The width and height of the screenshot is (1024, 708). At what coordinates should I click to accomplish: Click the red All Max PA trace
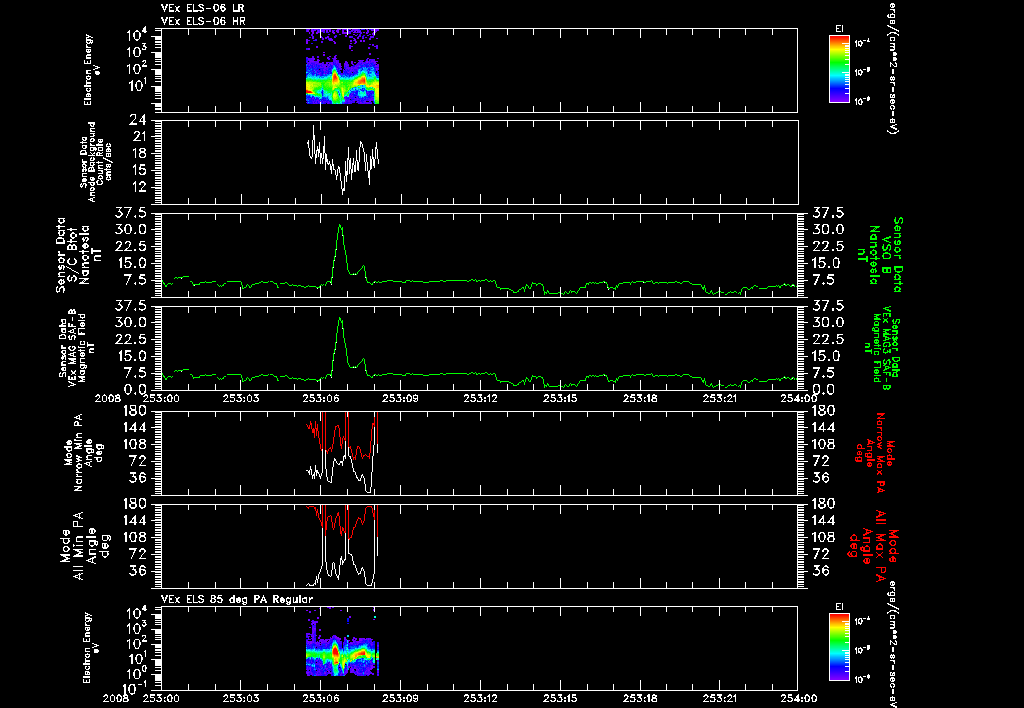343,521
